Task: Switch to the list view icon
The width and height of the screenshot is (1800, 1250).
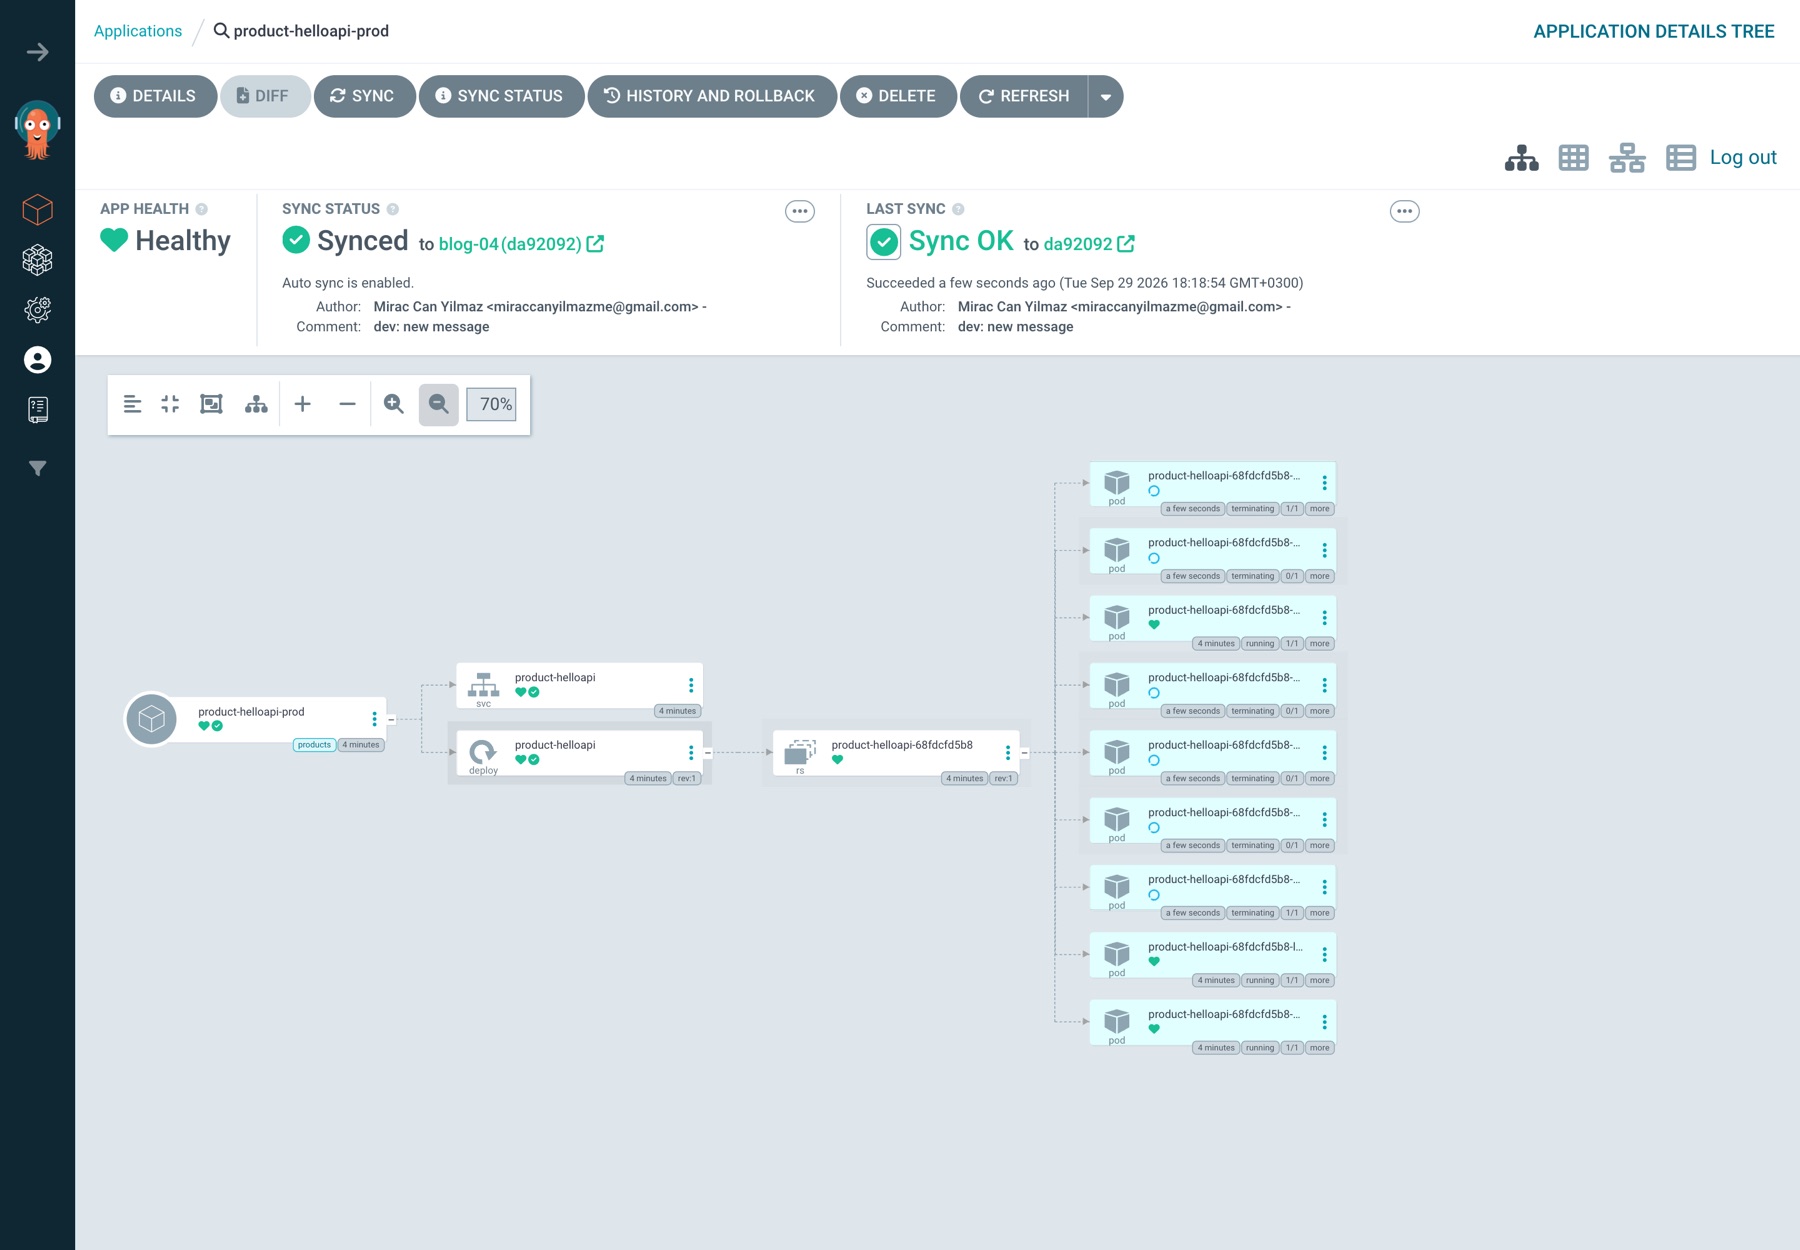Action: click(x=1681, y=158)
